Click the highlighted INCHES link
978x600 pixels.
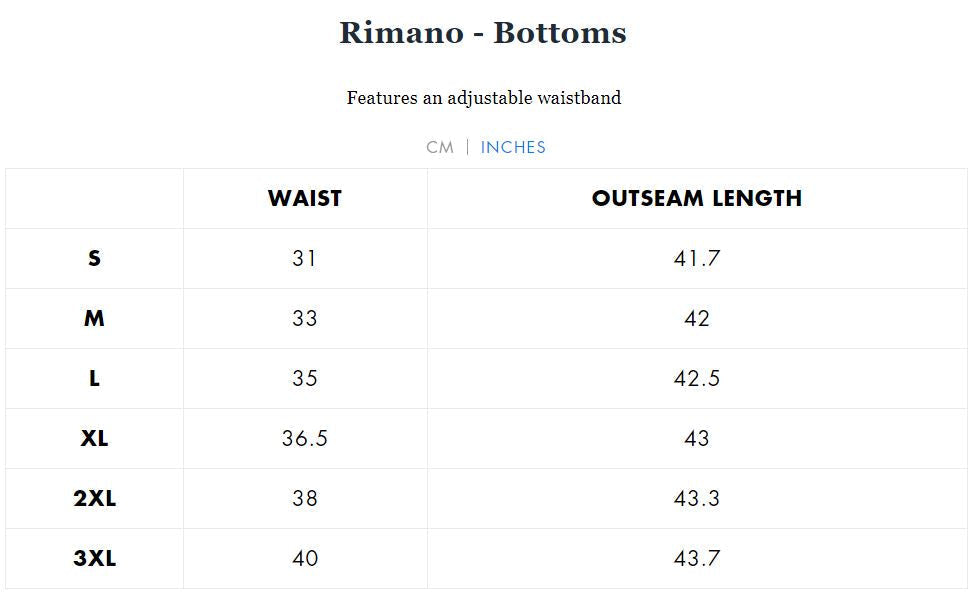click(513, 147)
